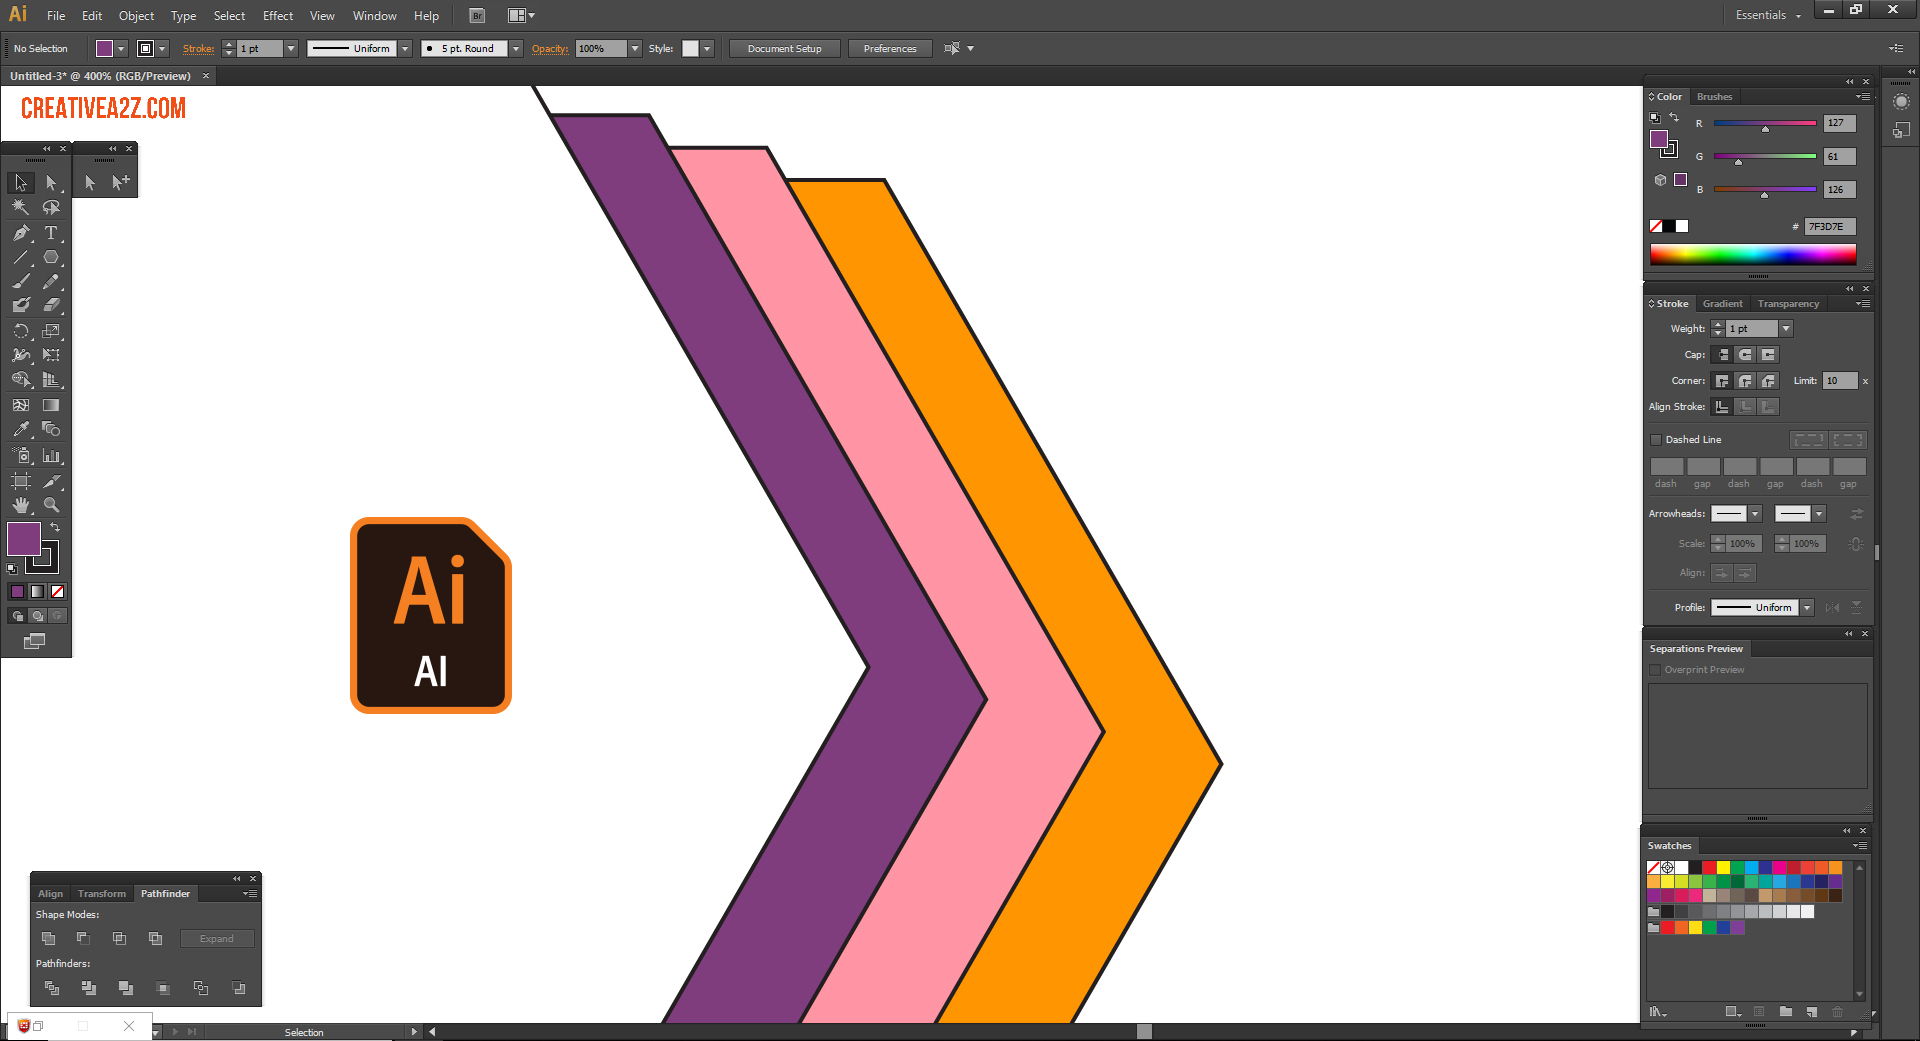Select the Rotate tool
1920x1041 pixels.
coord(21,331)
